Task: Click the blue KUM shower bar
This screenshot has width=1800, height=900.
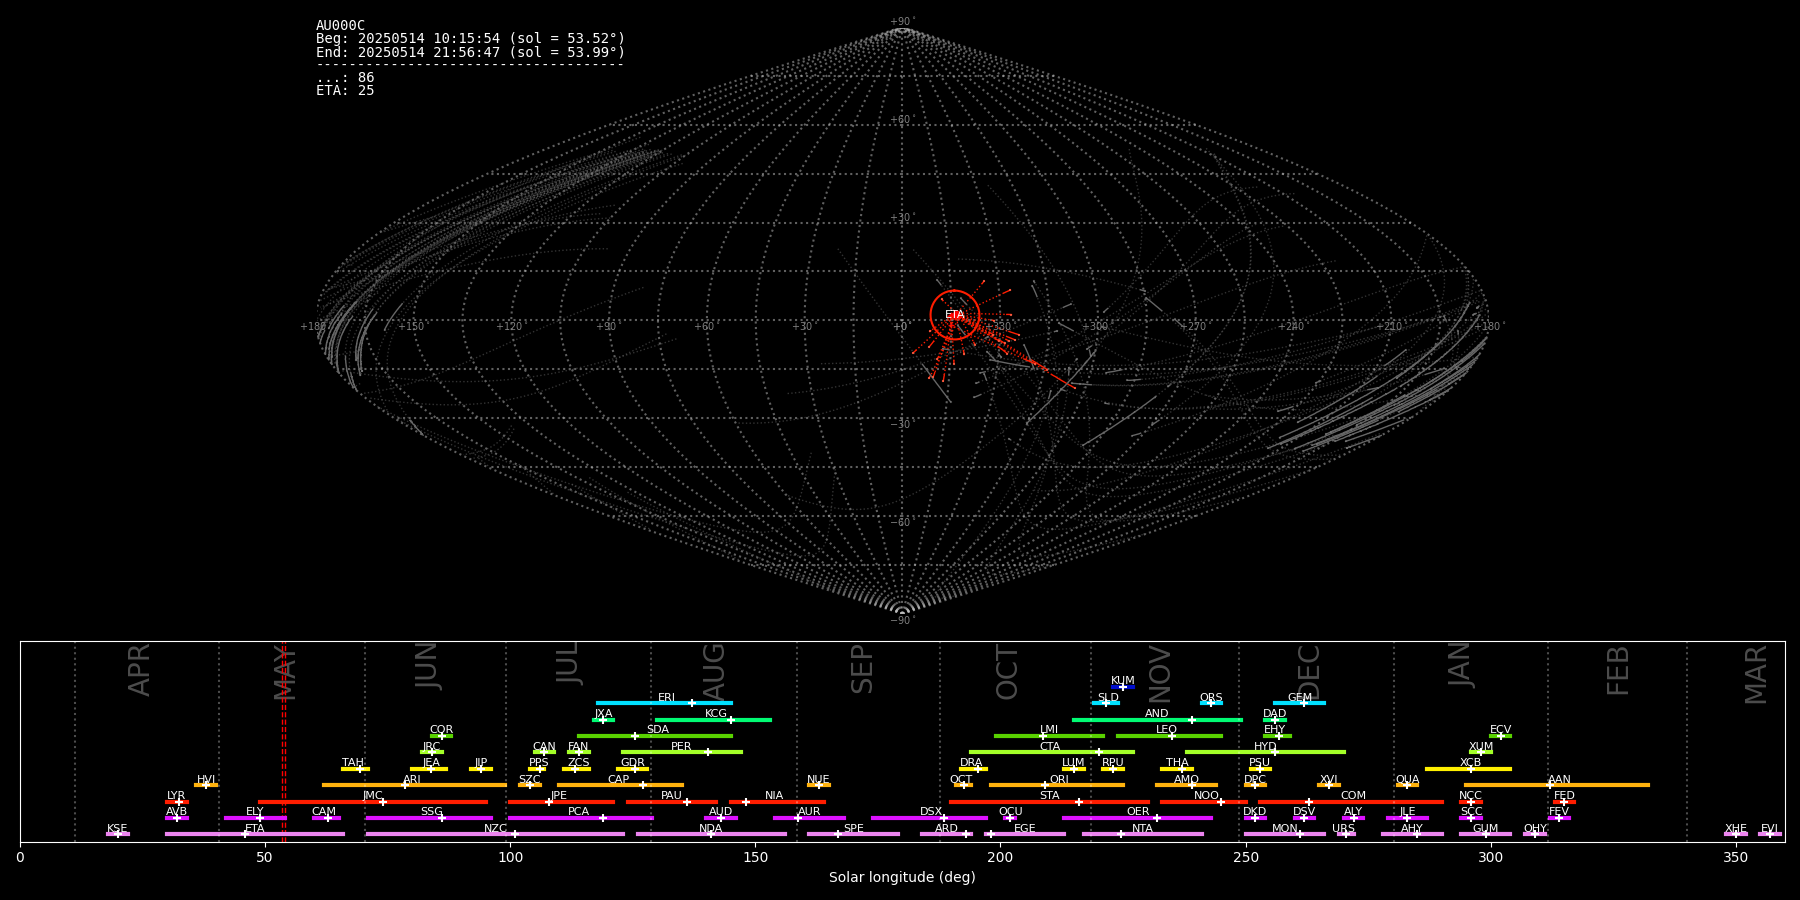Action: tap(1123, 687)
